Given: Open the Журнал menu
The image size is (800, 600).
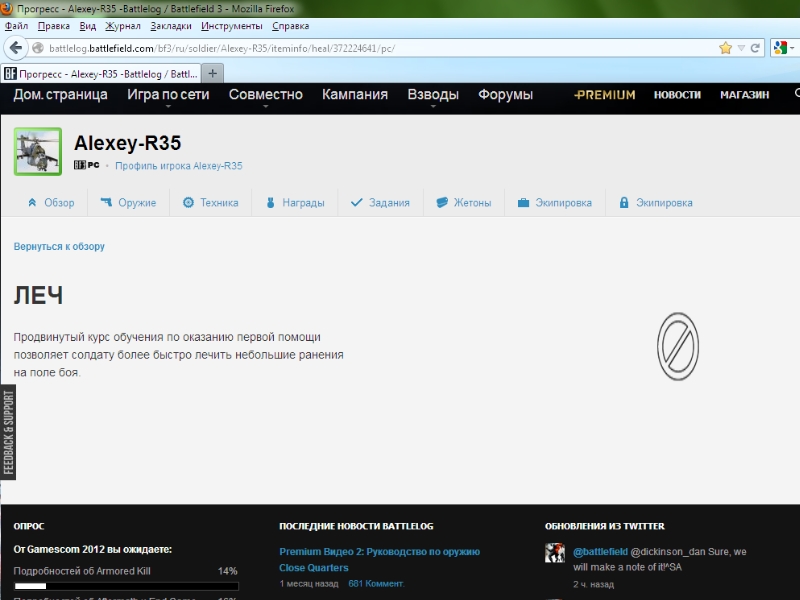Looking at the screenshot, I should pyautogui.click(x=122, y=26).
